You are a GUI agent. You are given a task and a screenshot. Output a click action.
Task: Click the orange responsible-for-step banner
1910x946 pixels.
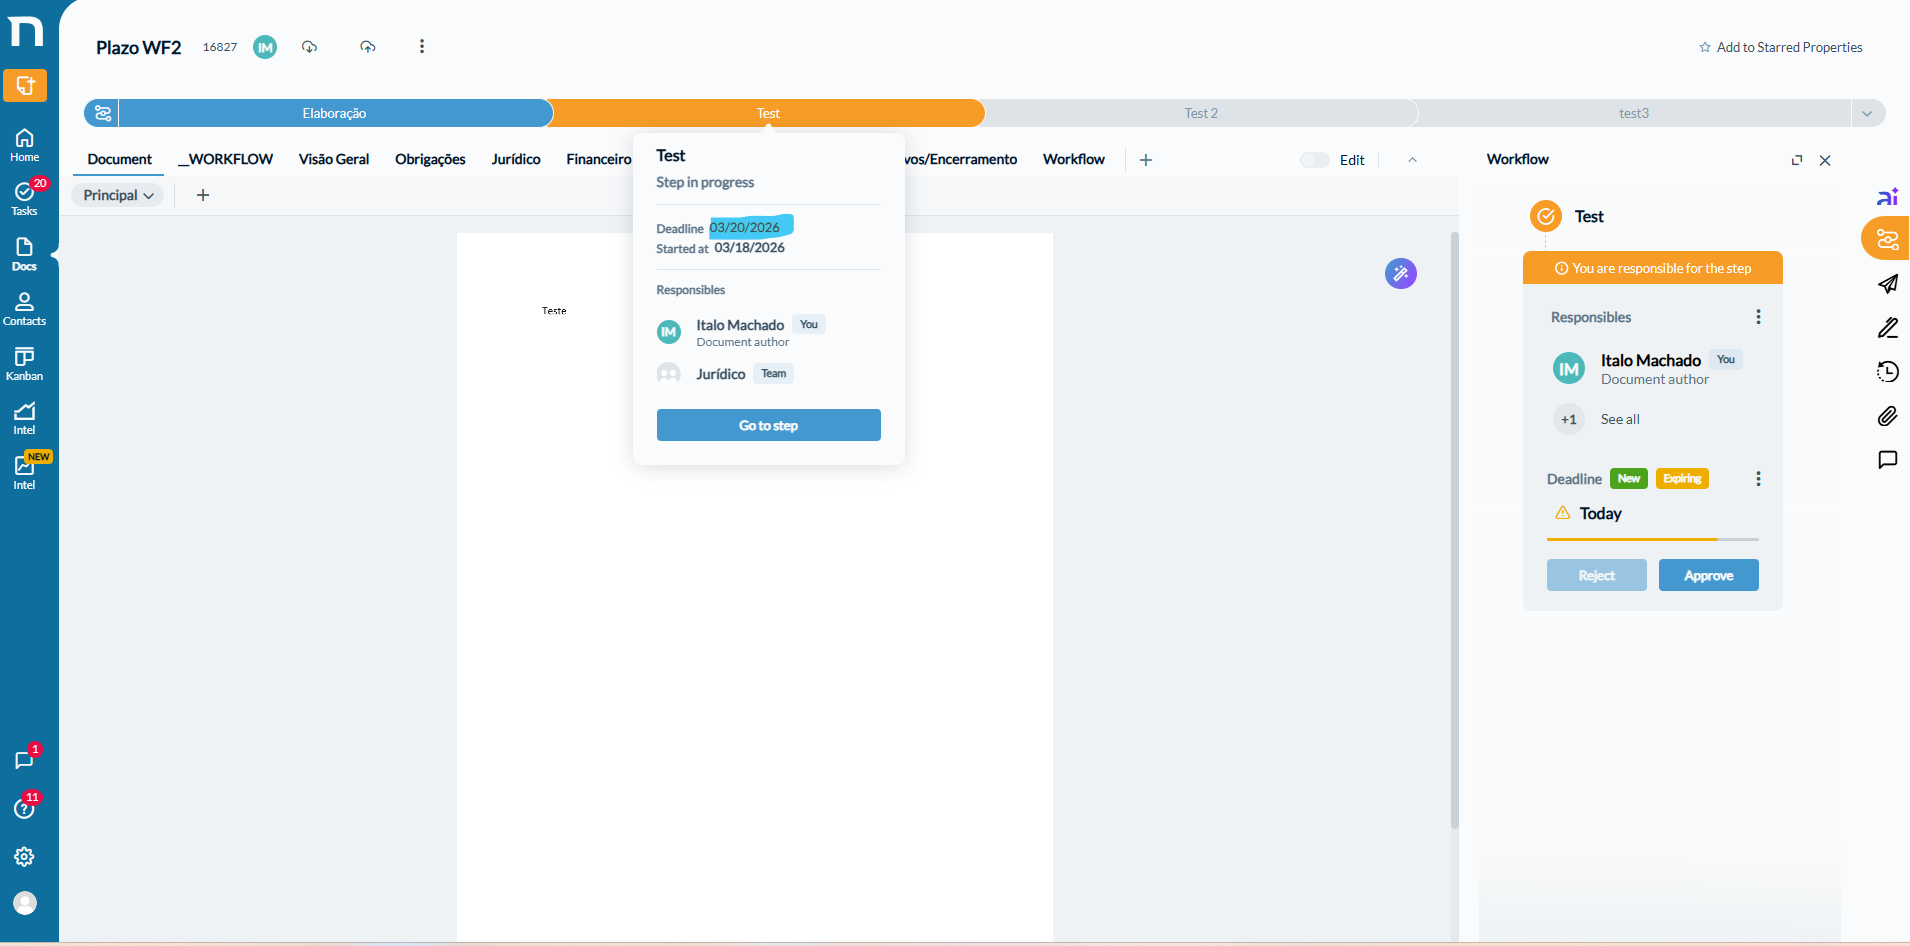[x=1653, y=268]
